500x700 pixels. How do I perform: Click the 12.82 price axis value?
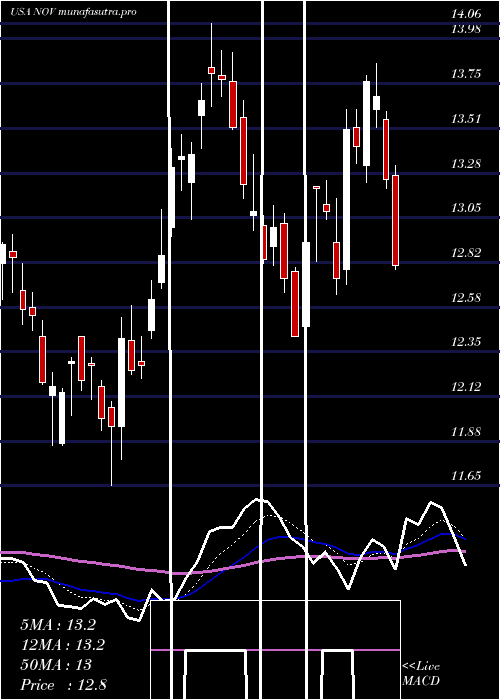click(466, 253)
